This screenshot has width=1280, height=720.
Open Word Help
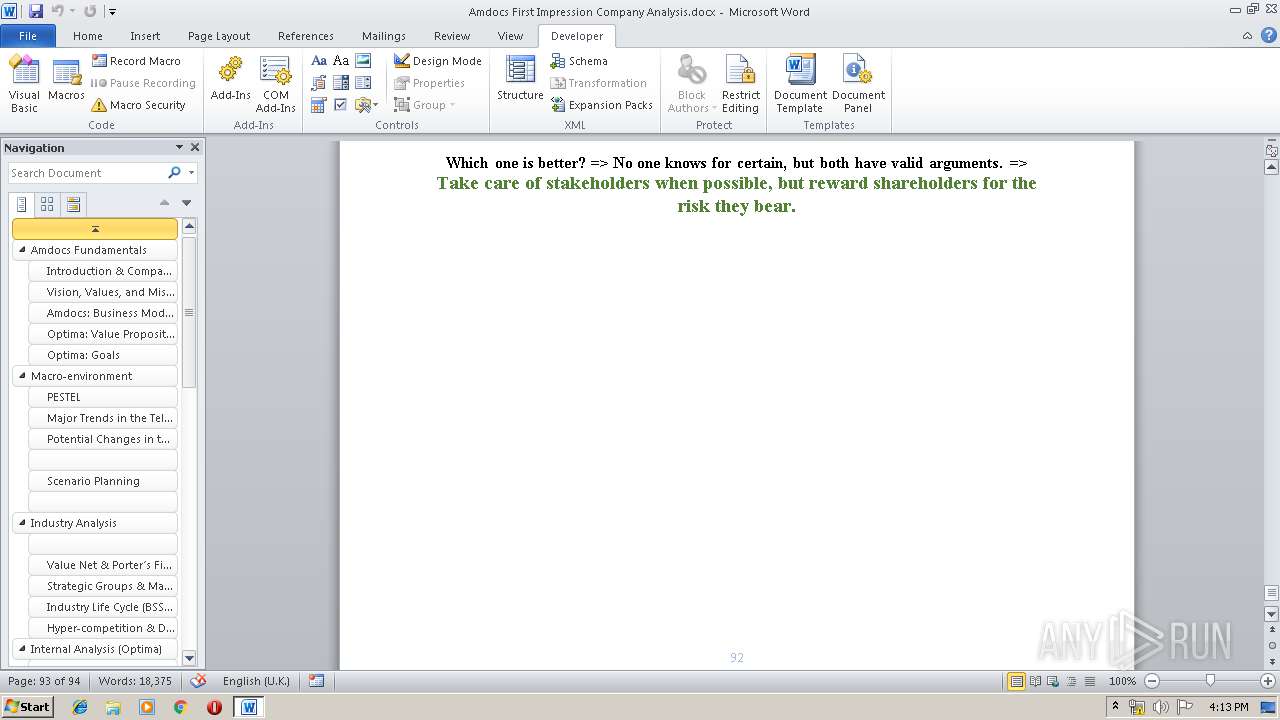coord(1268,35)
